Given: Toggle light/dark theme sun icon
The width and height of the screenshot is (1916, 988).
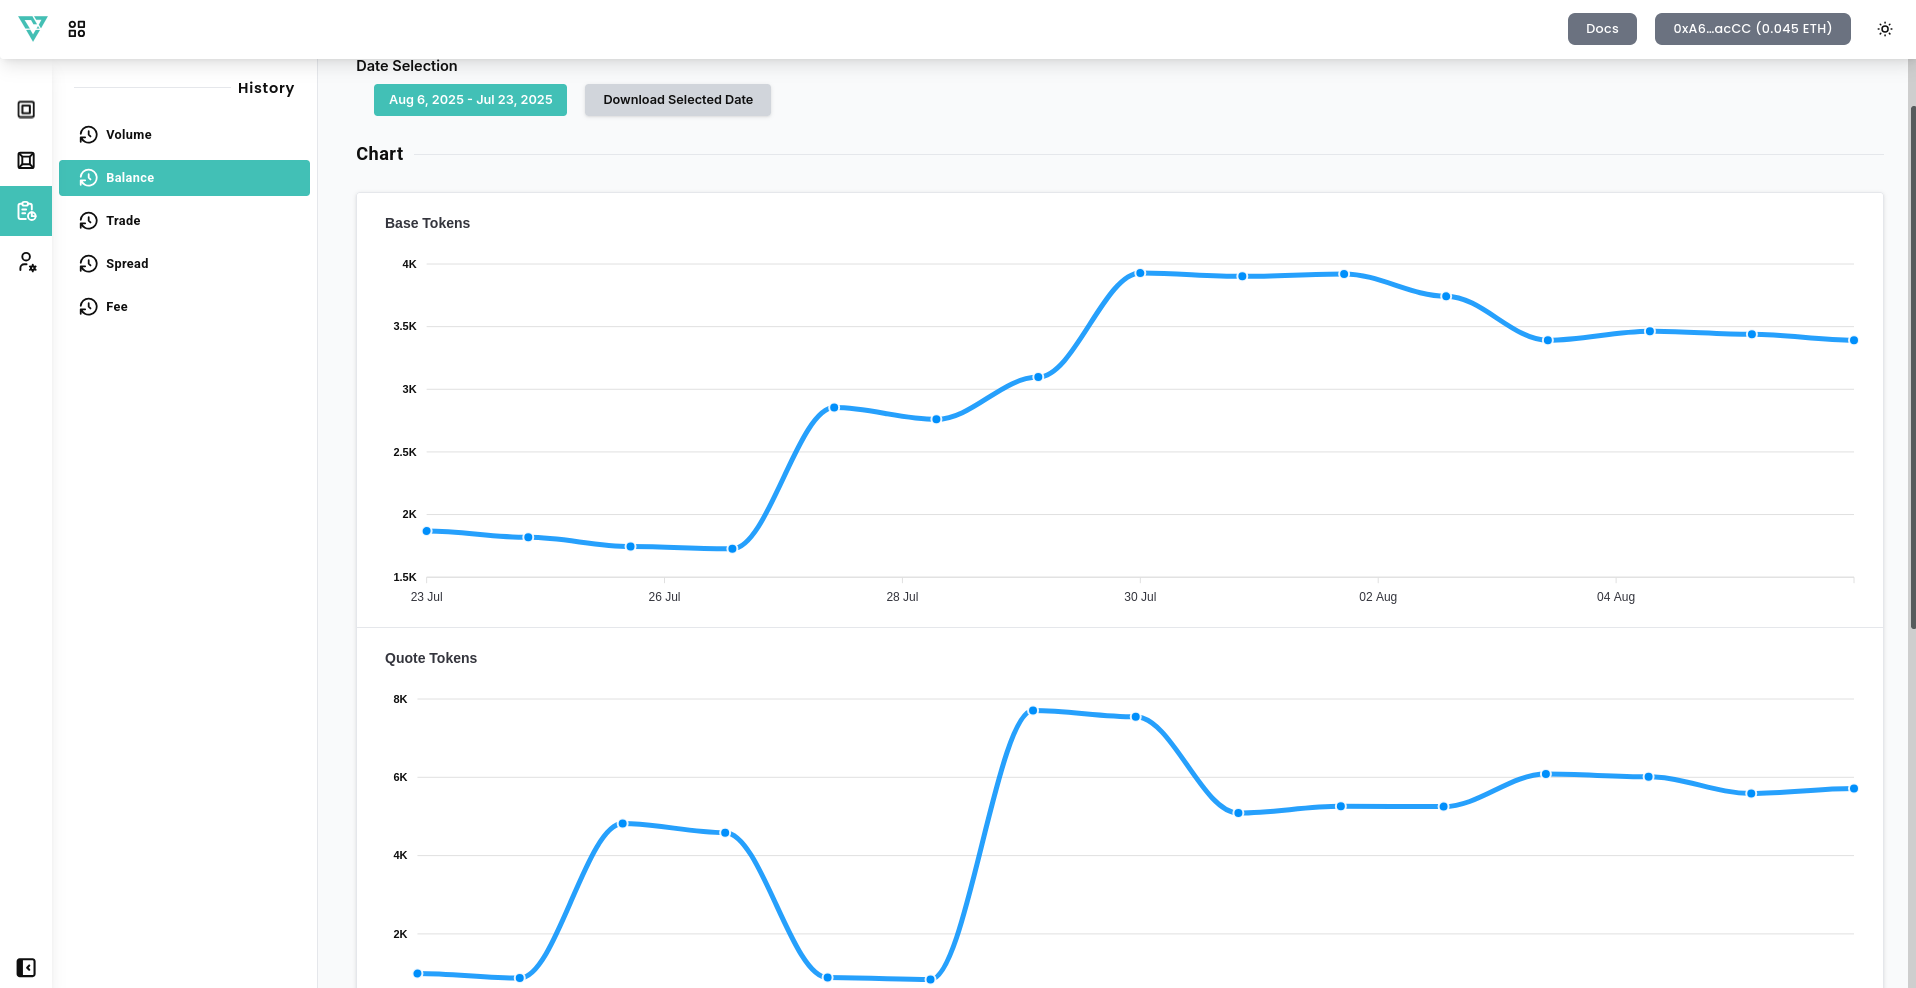Looking at the screenshot, I should pyautogui.click(x=1884, y=29).
